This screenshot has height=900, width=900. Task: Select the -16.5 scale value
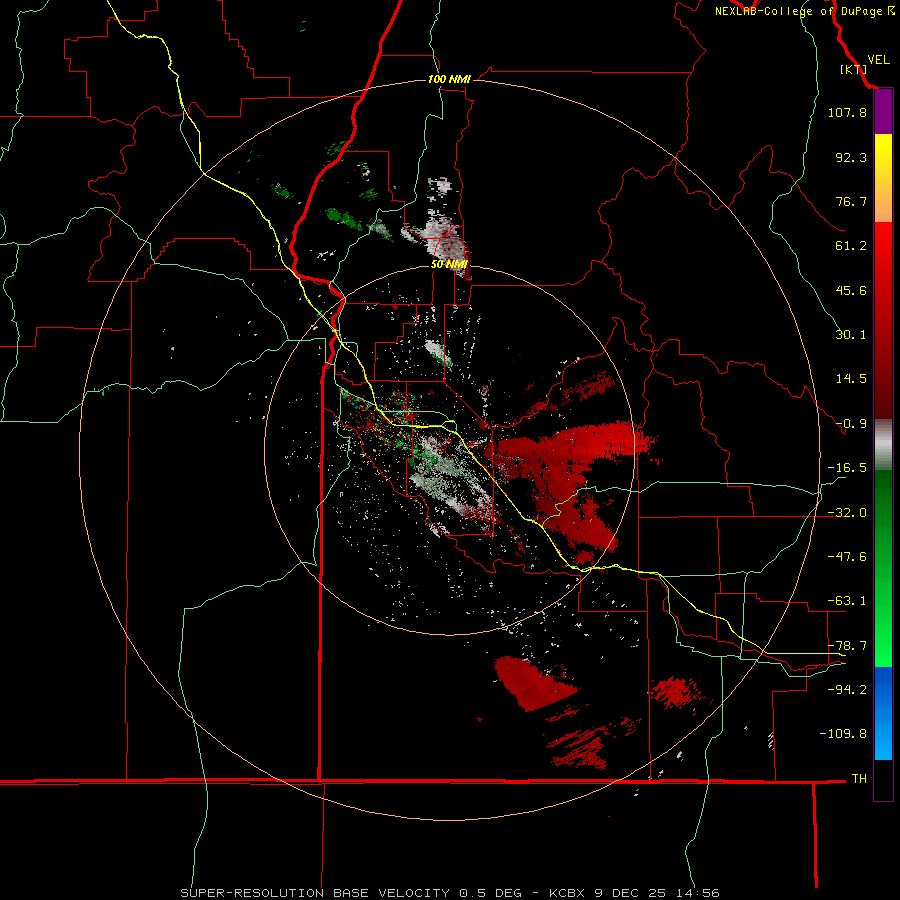(x=847, y=468)
